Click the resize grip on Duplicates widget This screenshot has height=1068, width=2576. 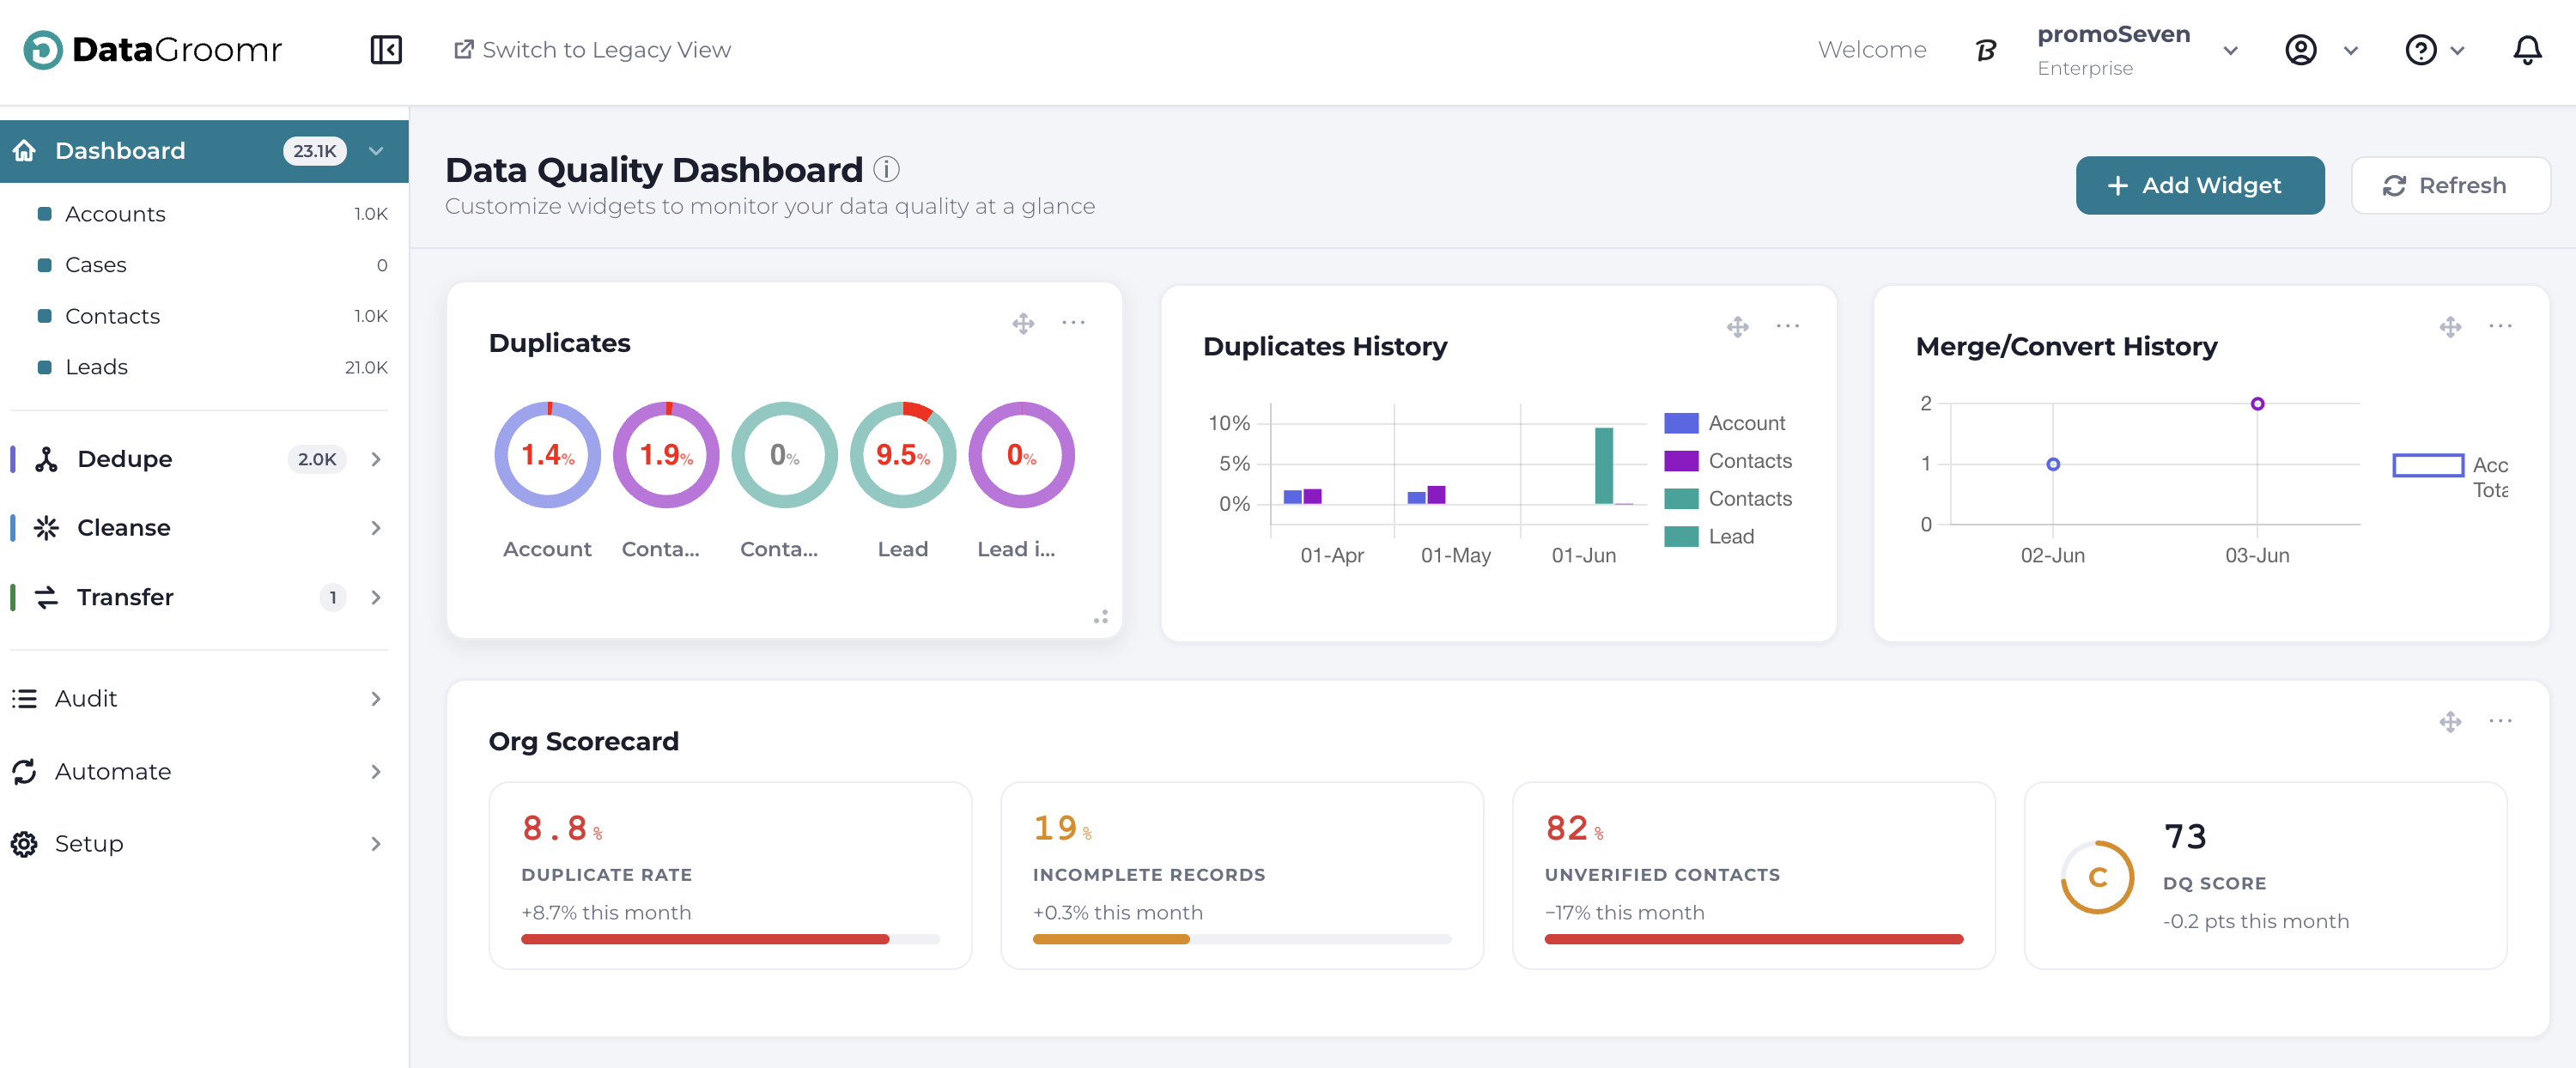tap(1101, 617)
